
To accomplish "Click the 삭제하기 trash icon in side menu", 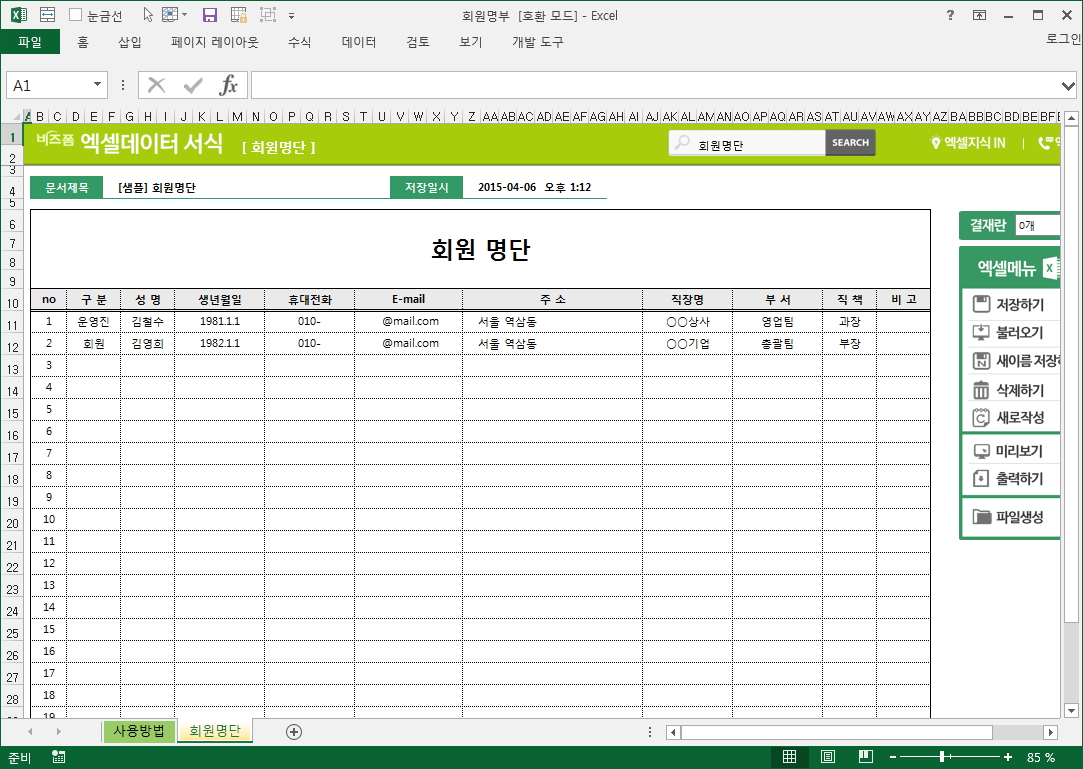I will coord(981,390).
